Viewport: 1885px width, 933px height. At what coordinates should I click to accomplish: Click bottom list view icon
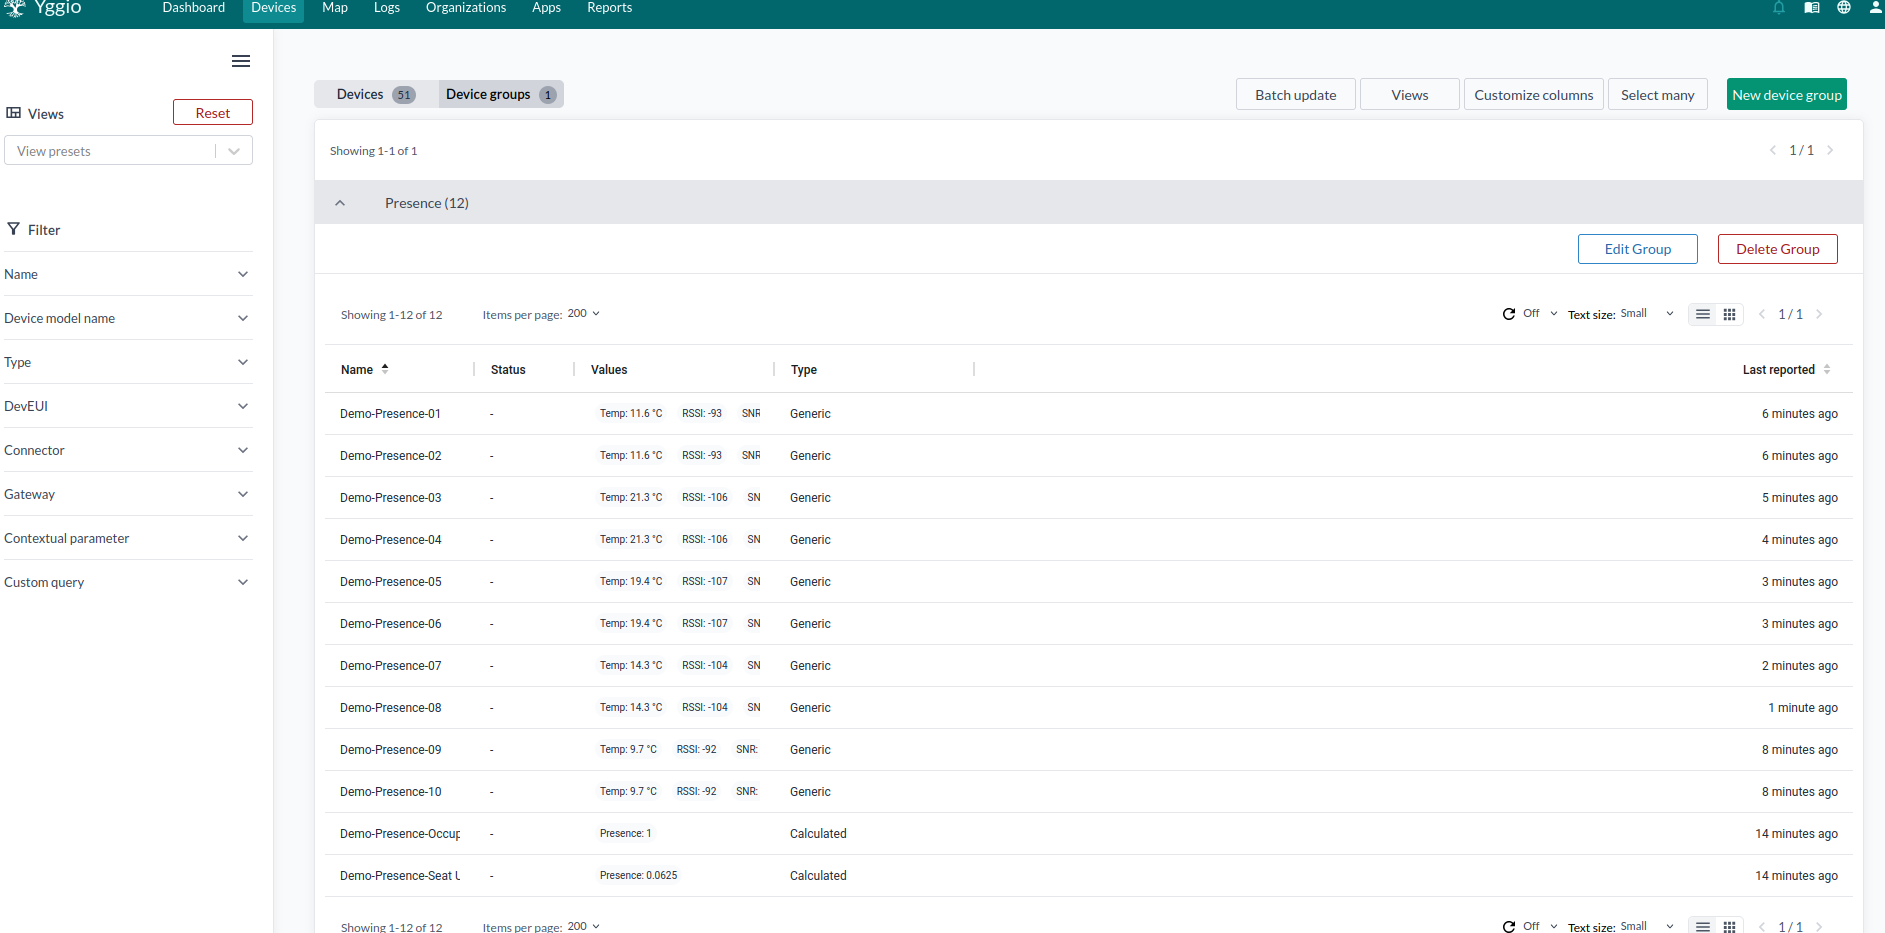click(1703, 927)
